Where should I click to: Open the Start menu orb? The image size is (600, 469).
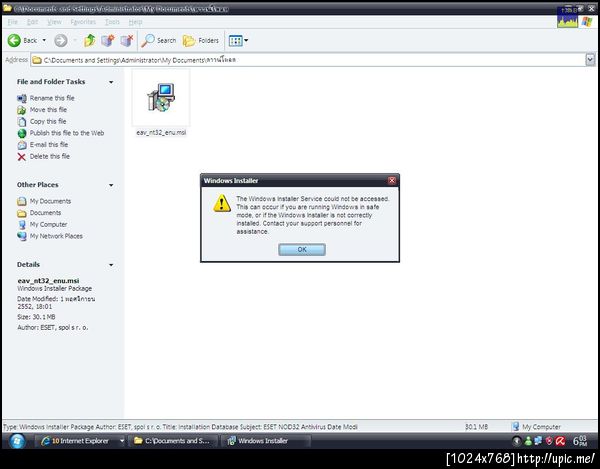click(16, 441)
